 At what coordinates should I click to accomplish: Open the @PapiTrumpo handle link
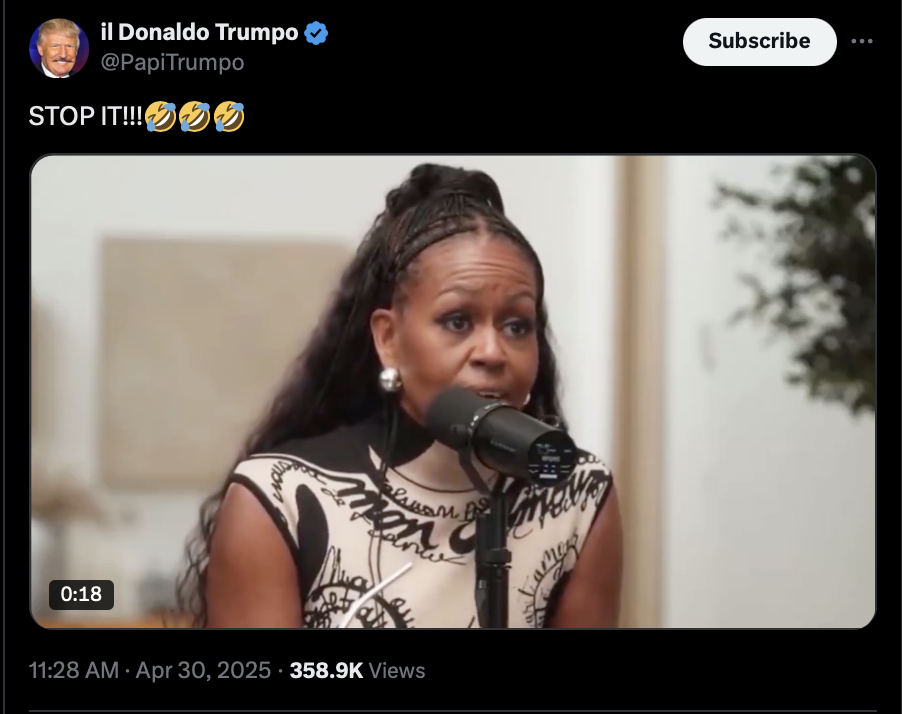(x=173, y=62)
